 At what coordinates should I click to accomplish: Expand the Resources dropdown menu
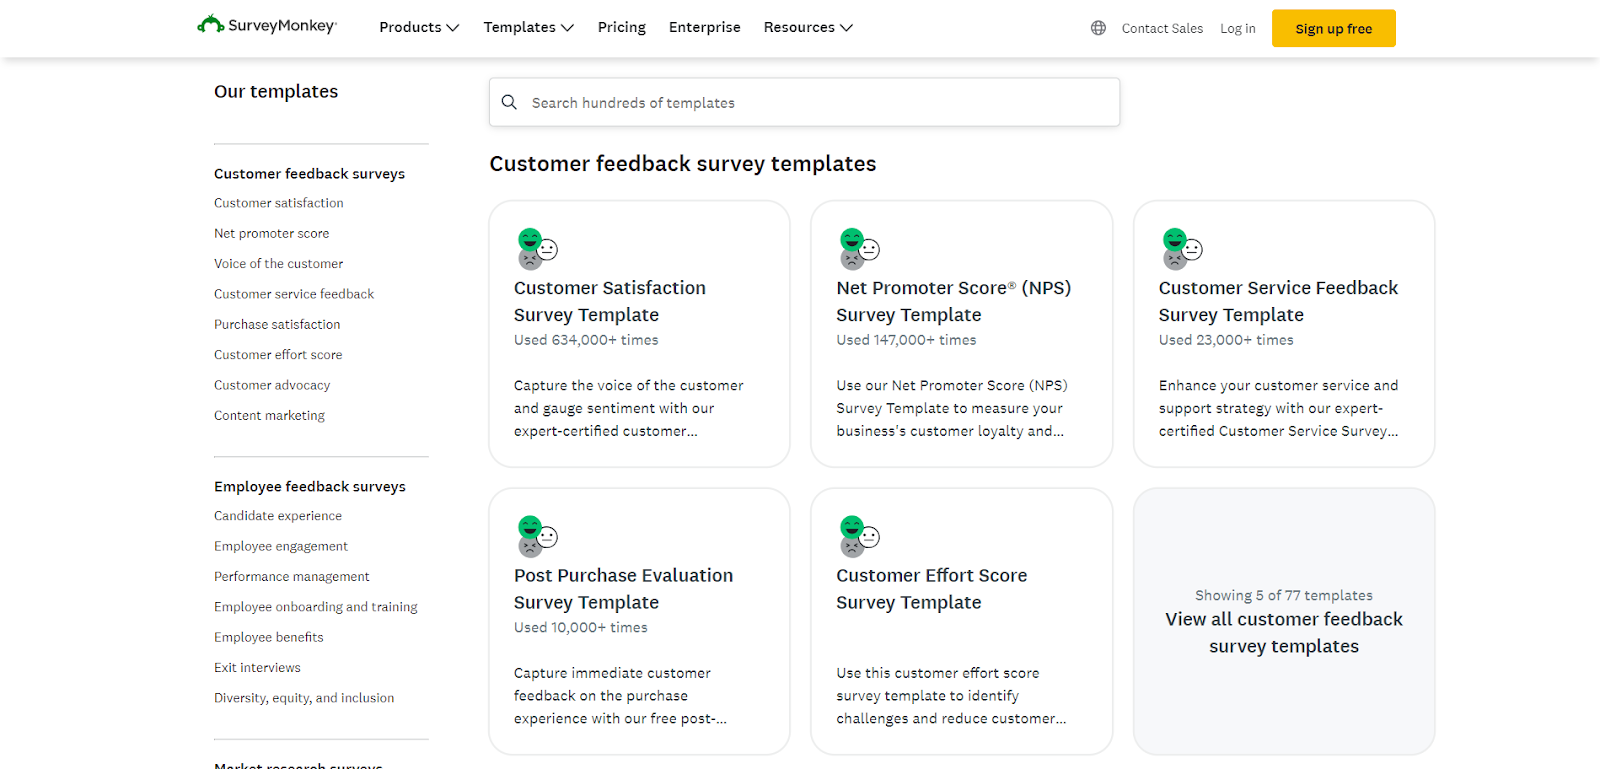808,27
